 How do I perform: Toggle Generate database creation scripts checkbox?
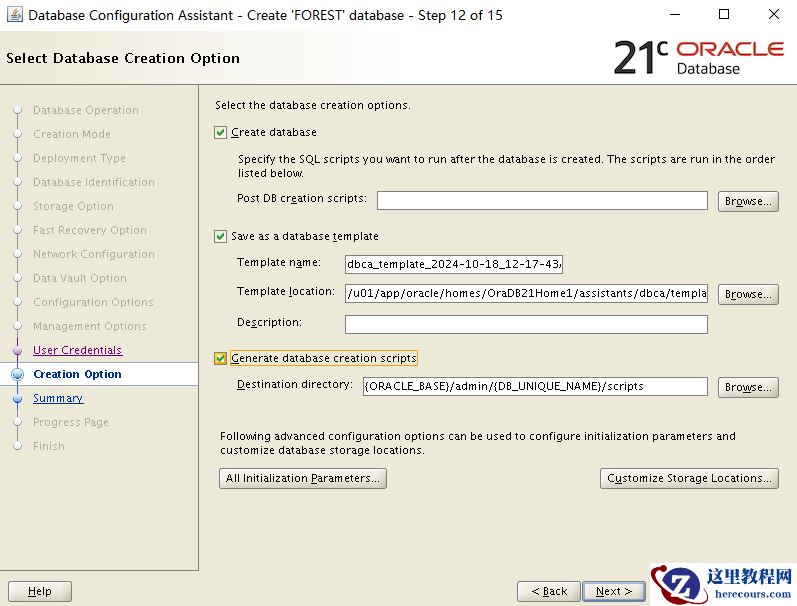(220, 358)
